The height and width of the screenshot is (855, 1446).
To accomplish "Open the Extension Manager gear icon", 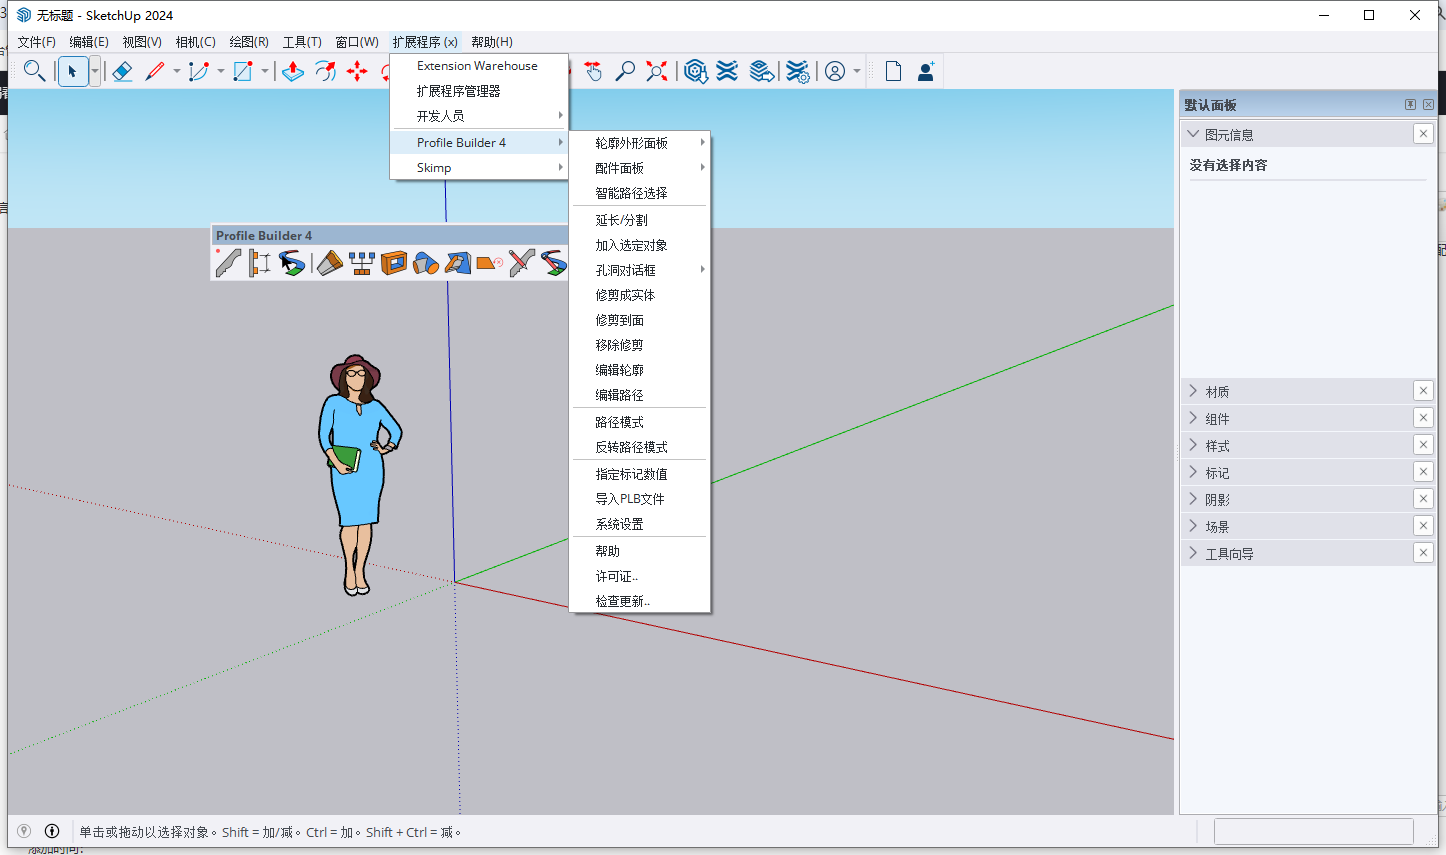I will click(797, 71).
